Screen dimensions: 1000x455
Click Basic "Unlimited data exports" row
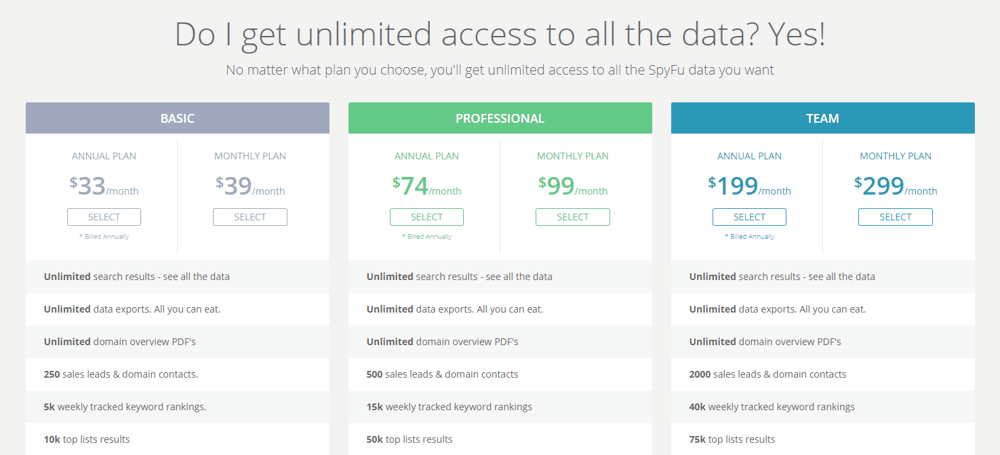point(177,310)
